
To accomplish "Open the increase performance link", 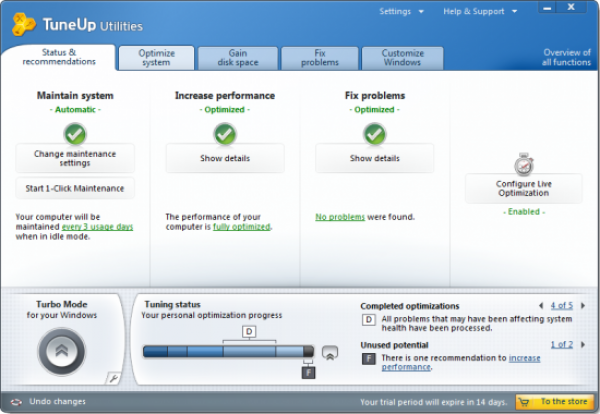I will pos(461,362).
